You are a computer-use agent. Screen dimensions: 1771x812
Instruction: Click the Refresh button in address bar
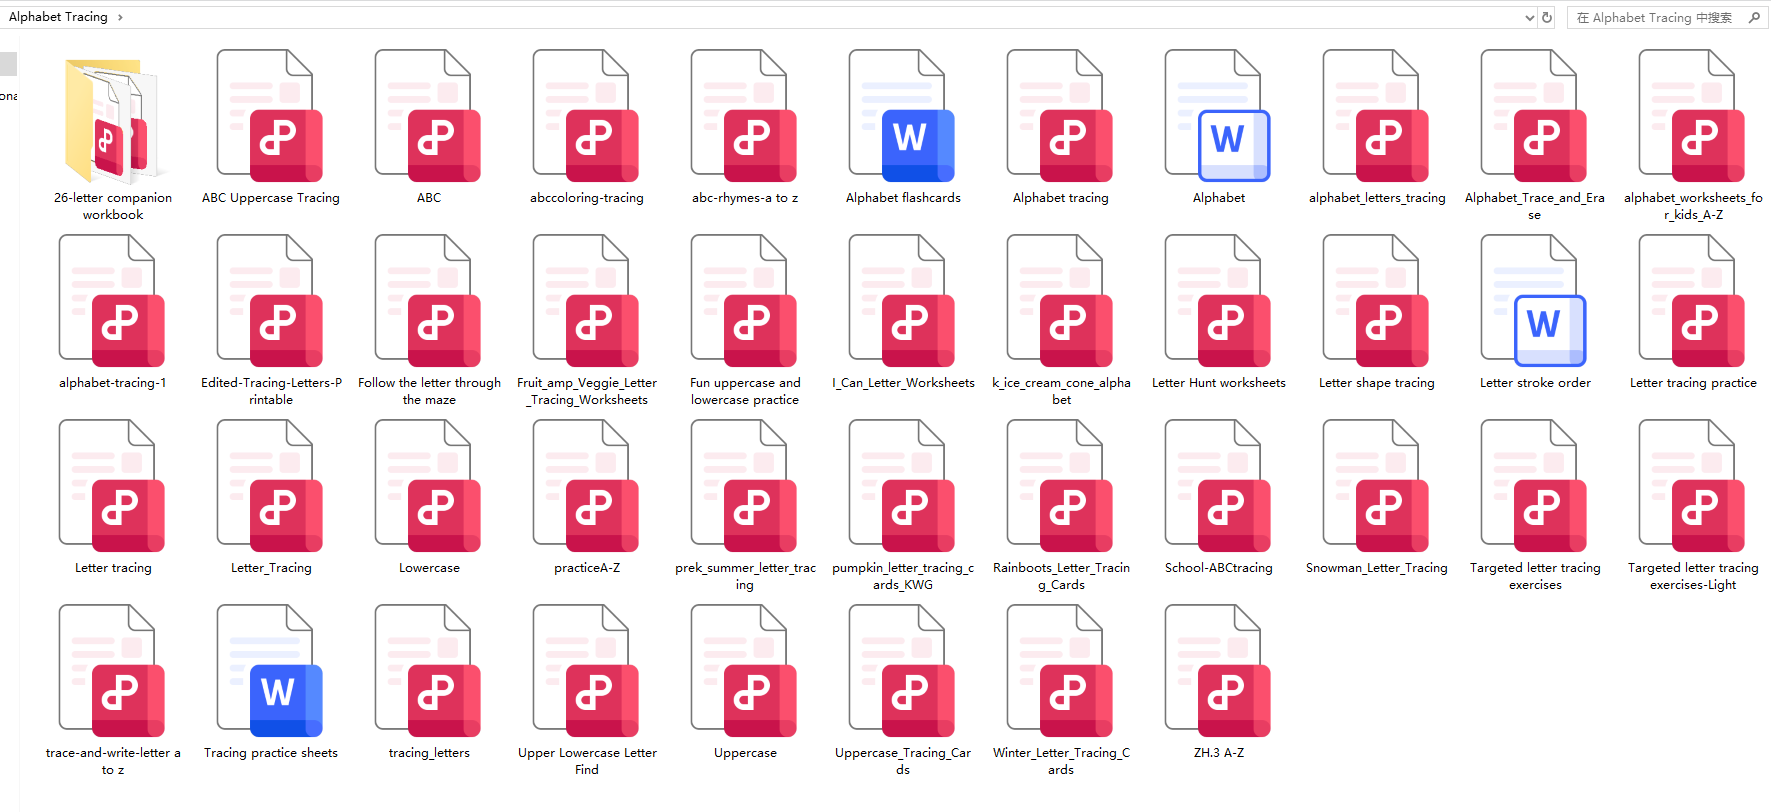pos(1547,17)
